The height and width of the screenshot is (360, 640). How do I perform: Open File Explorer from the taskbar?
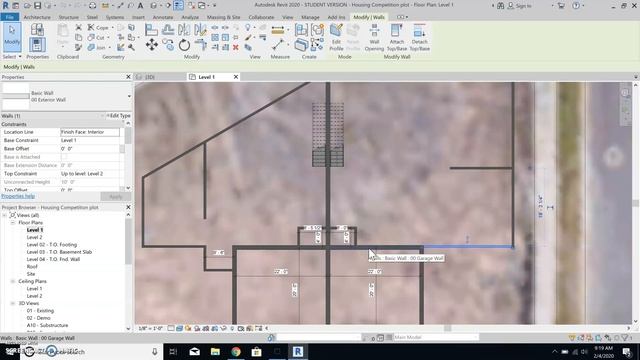click(215, 351)
